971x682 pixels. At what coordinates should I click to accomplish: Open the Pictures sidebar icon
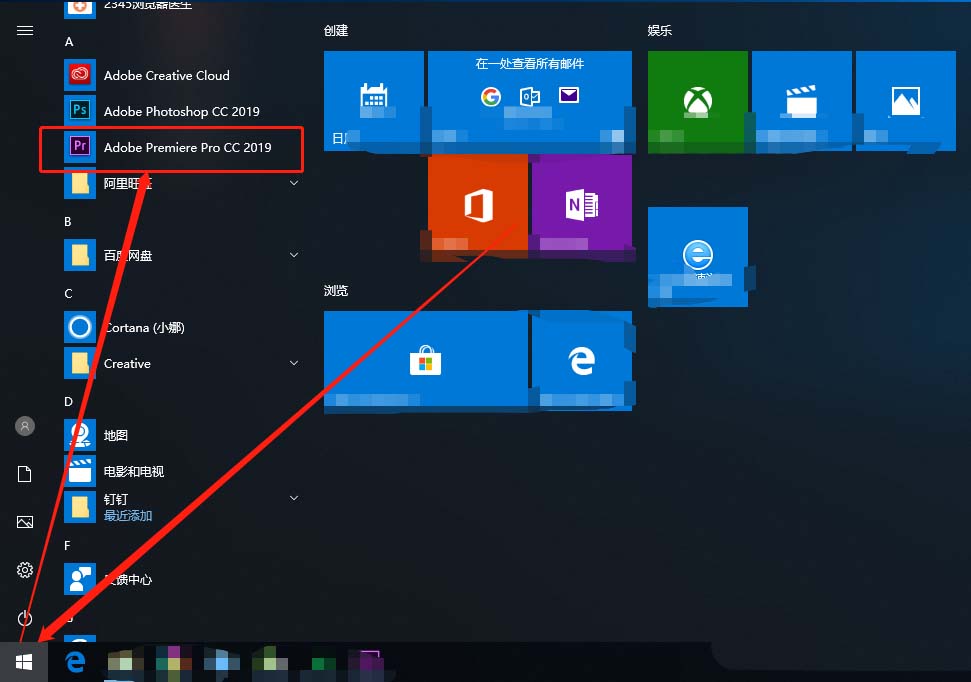[x=25, y=522]
